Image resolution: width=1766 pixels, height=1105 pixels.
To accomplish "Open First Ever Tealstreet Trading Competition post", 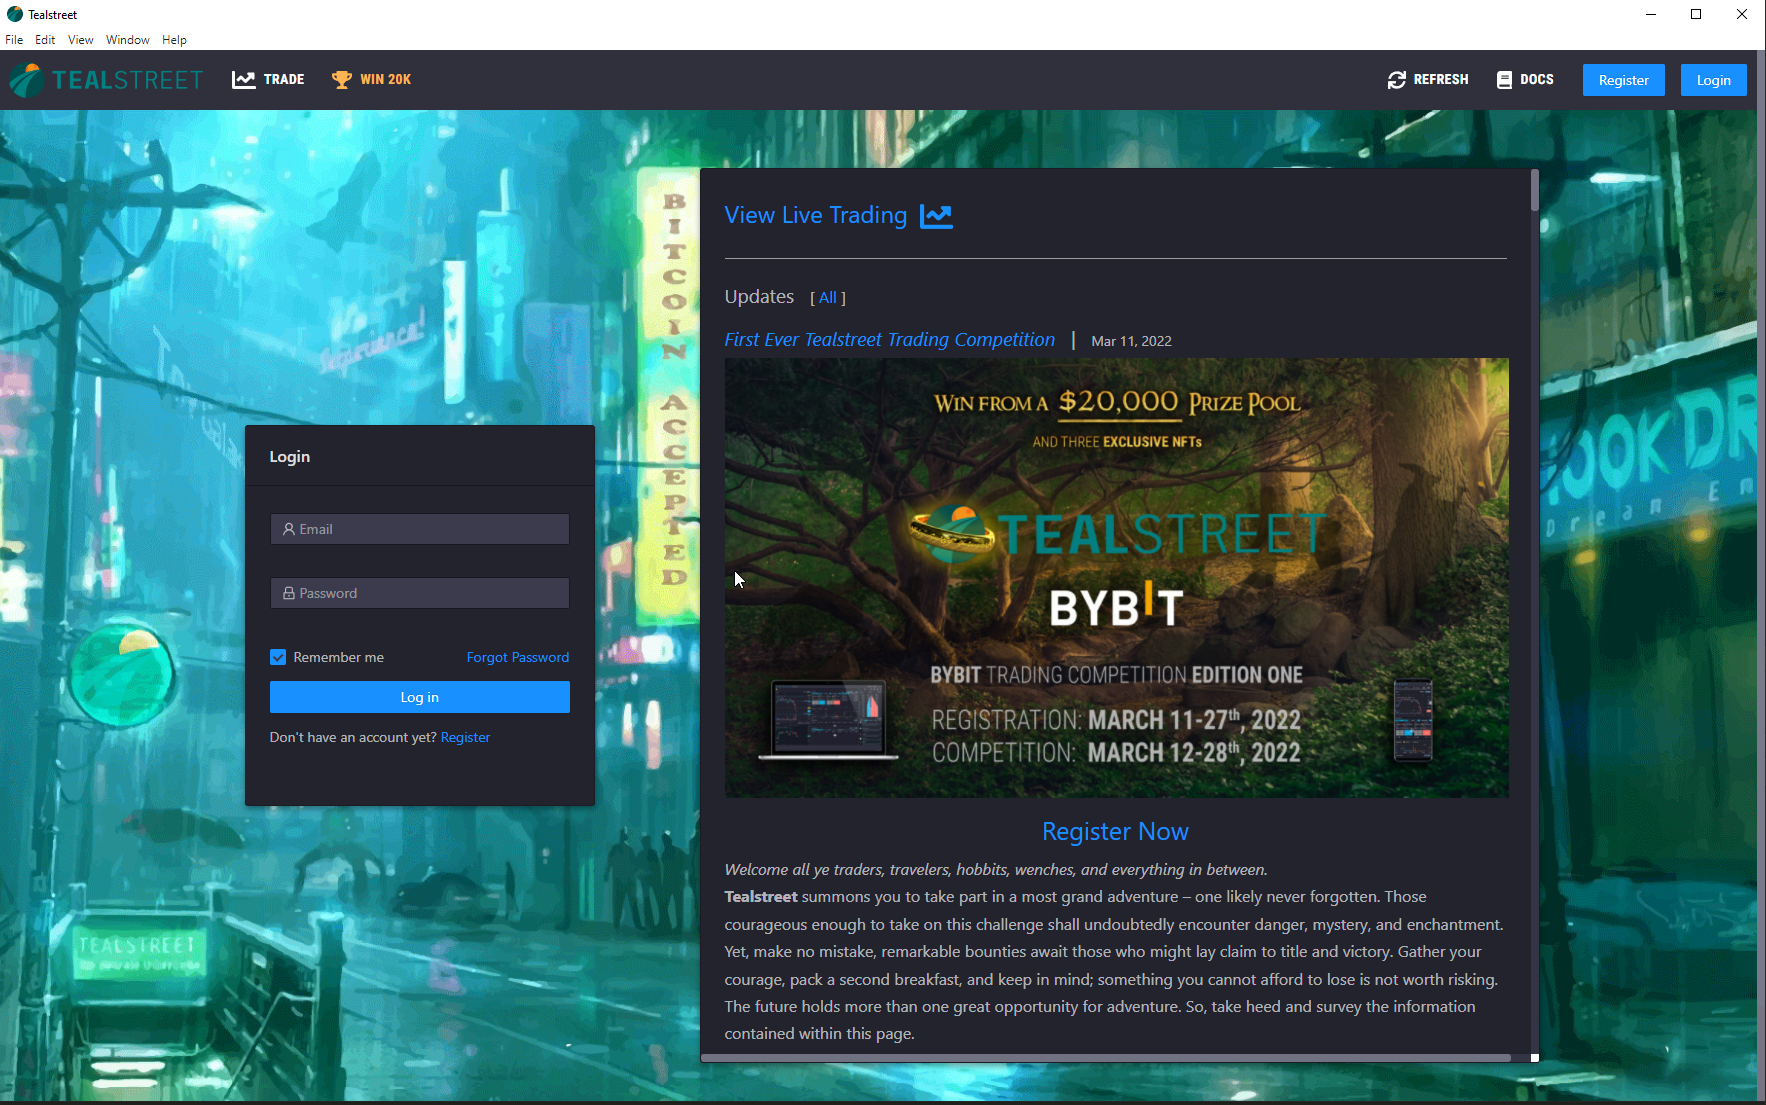I will click(x=890, y=340).
